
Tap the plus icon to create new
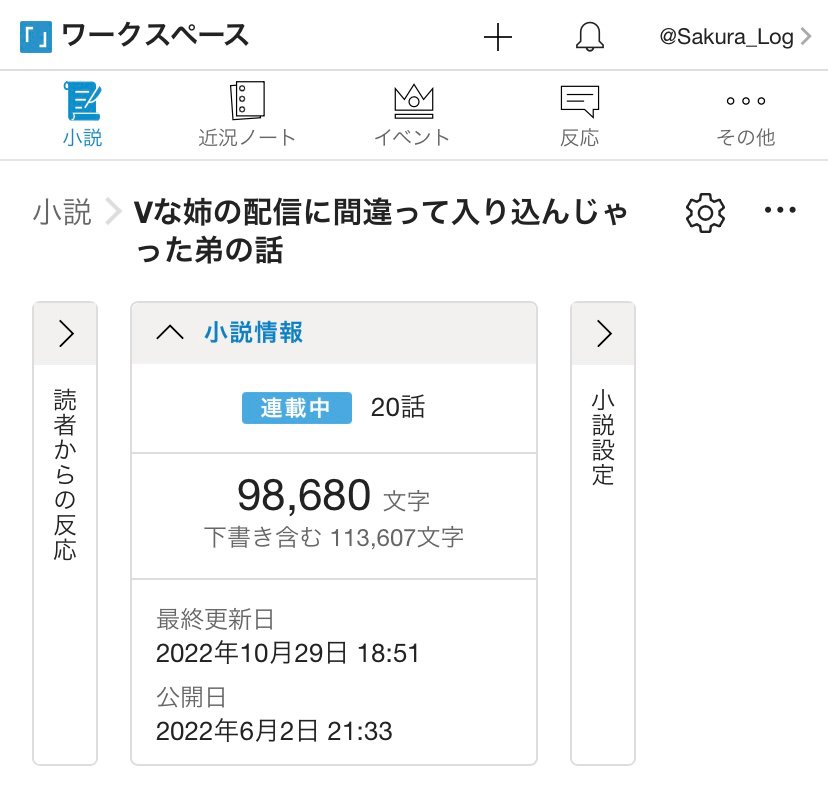coord(497,38)
